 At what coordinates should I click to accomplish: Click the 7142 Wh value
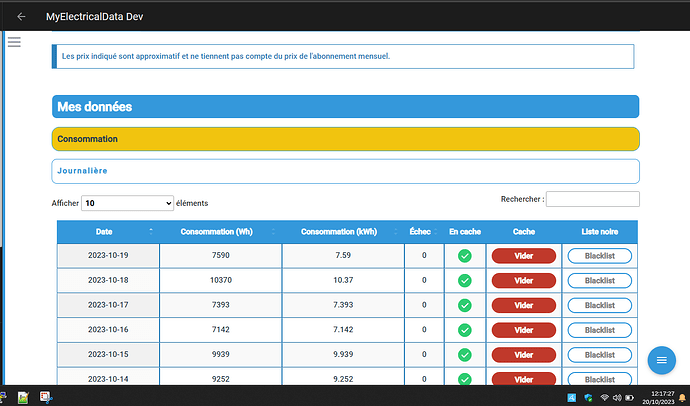[x=220, y=329]
